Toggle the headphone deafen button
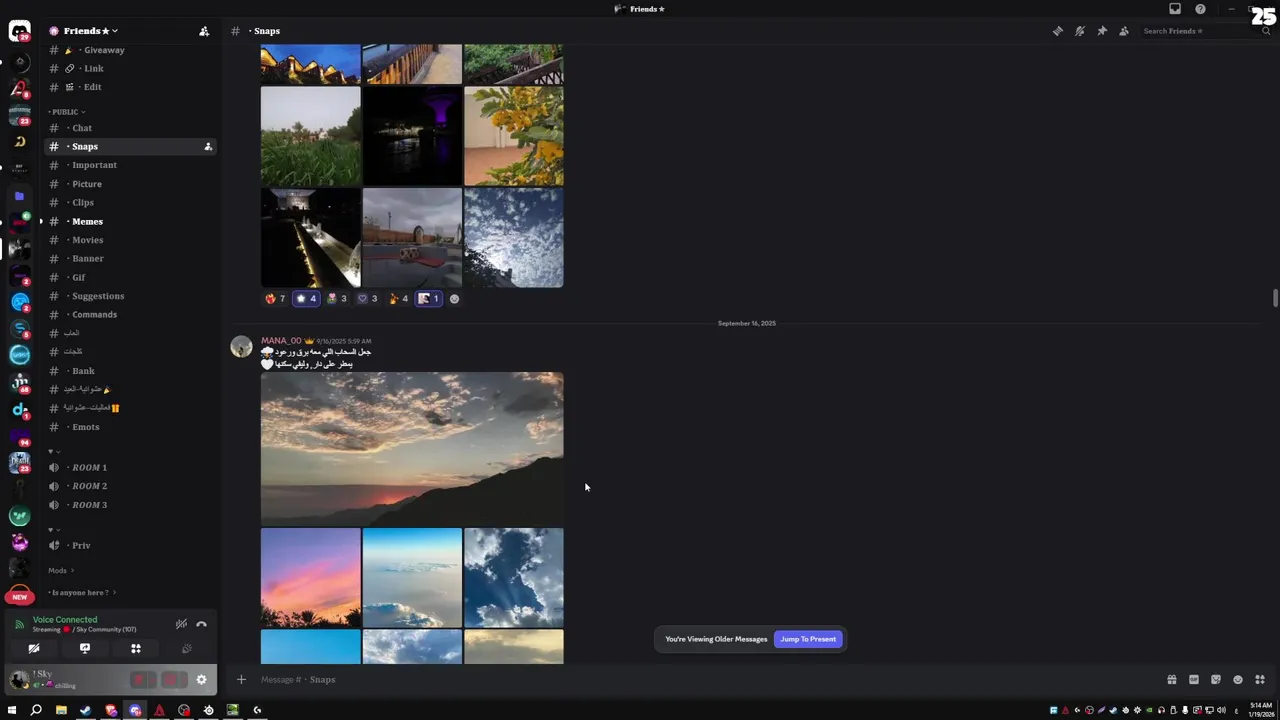The height and width of the screenshot is (720, 1280). coord(170,680)
